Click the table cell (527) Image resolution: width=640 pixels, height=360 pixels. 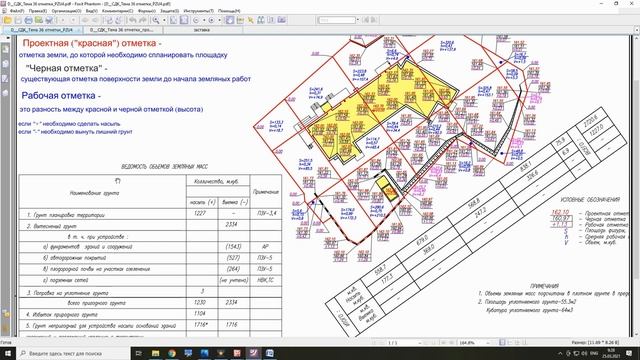pos(233,258)
